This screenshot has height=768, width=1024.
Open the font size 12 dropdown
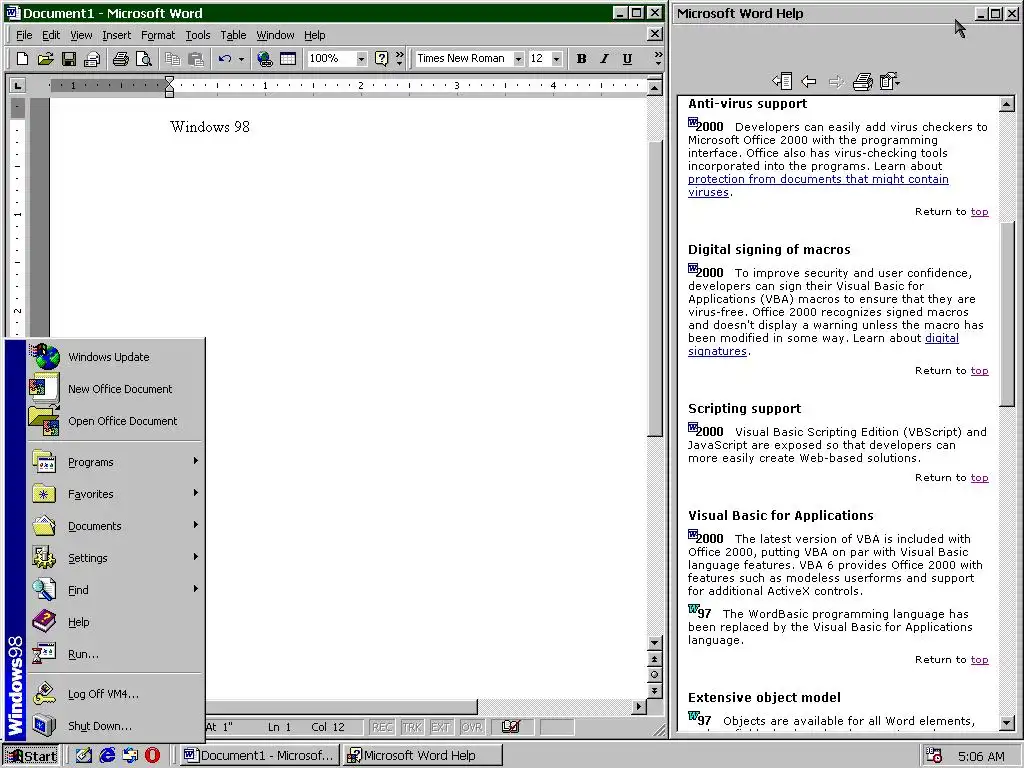[x=556, y=59]
